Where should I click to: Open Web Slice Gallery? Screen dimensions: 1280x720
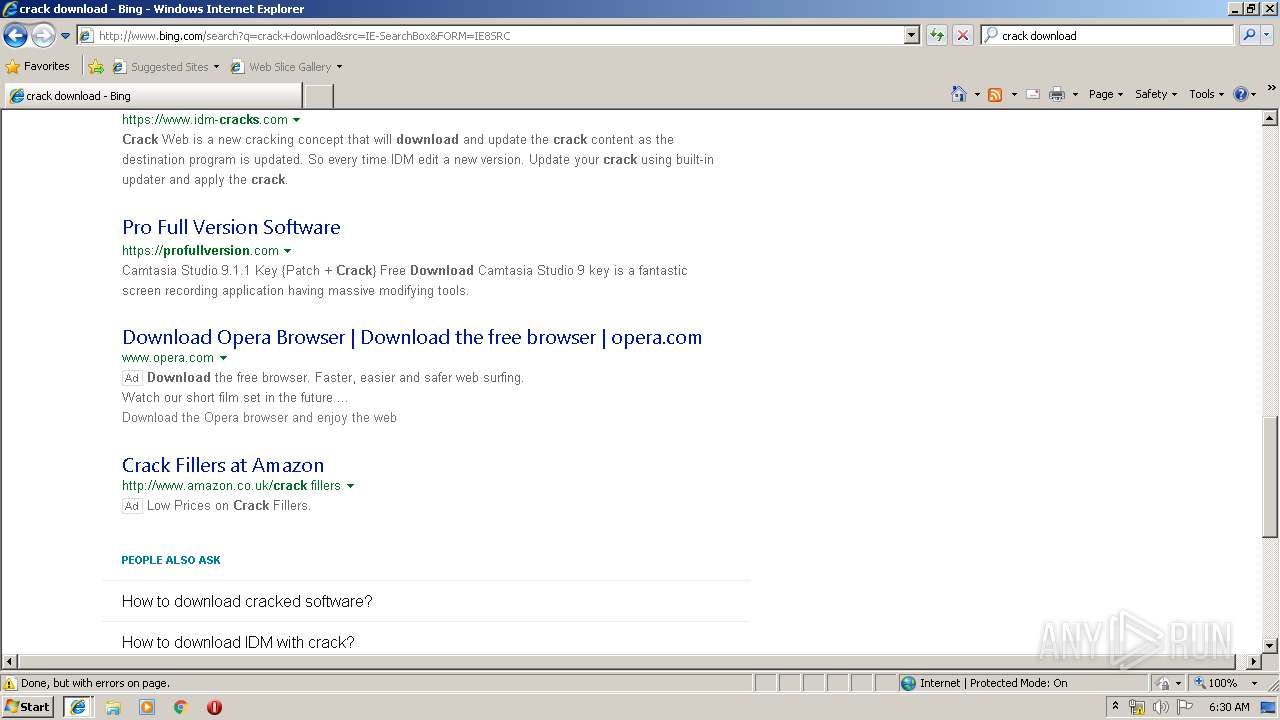(286, 67)
